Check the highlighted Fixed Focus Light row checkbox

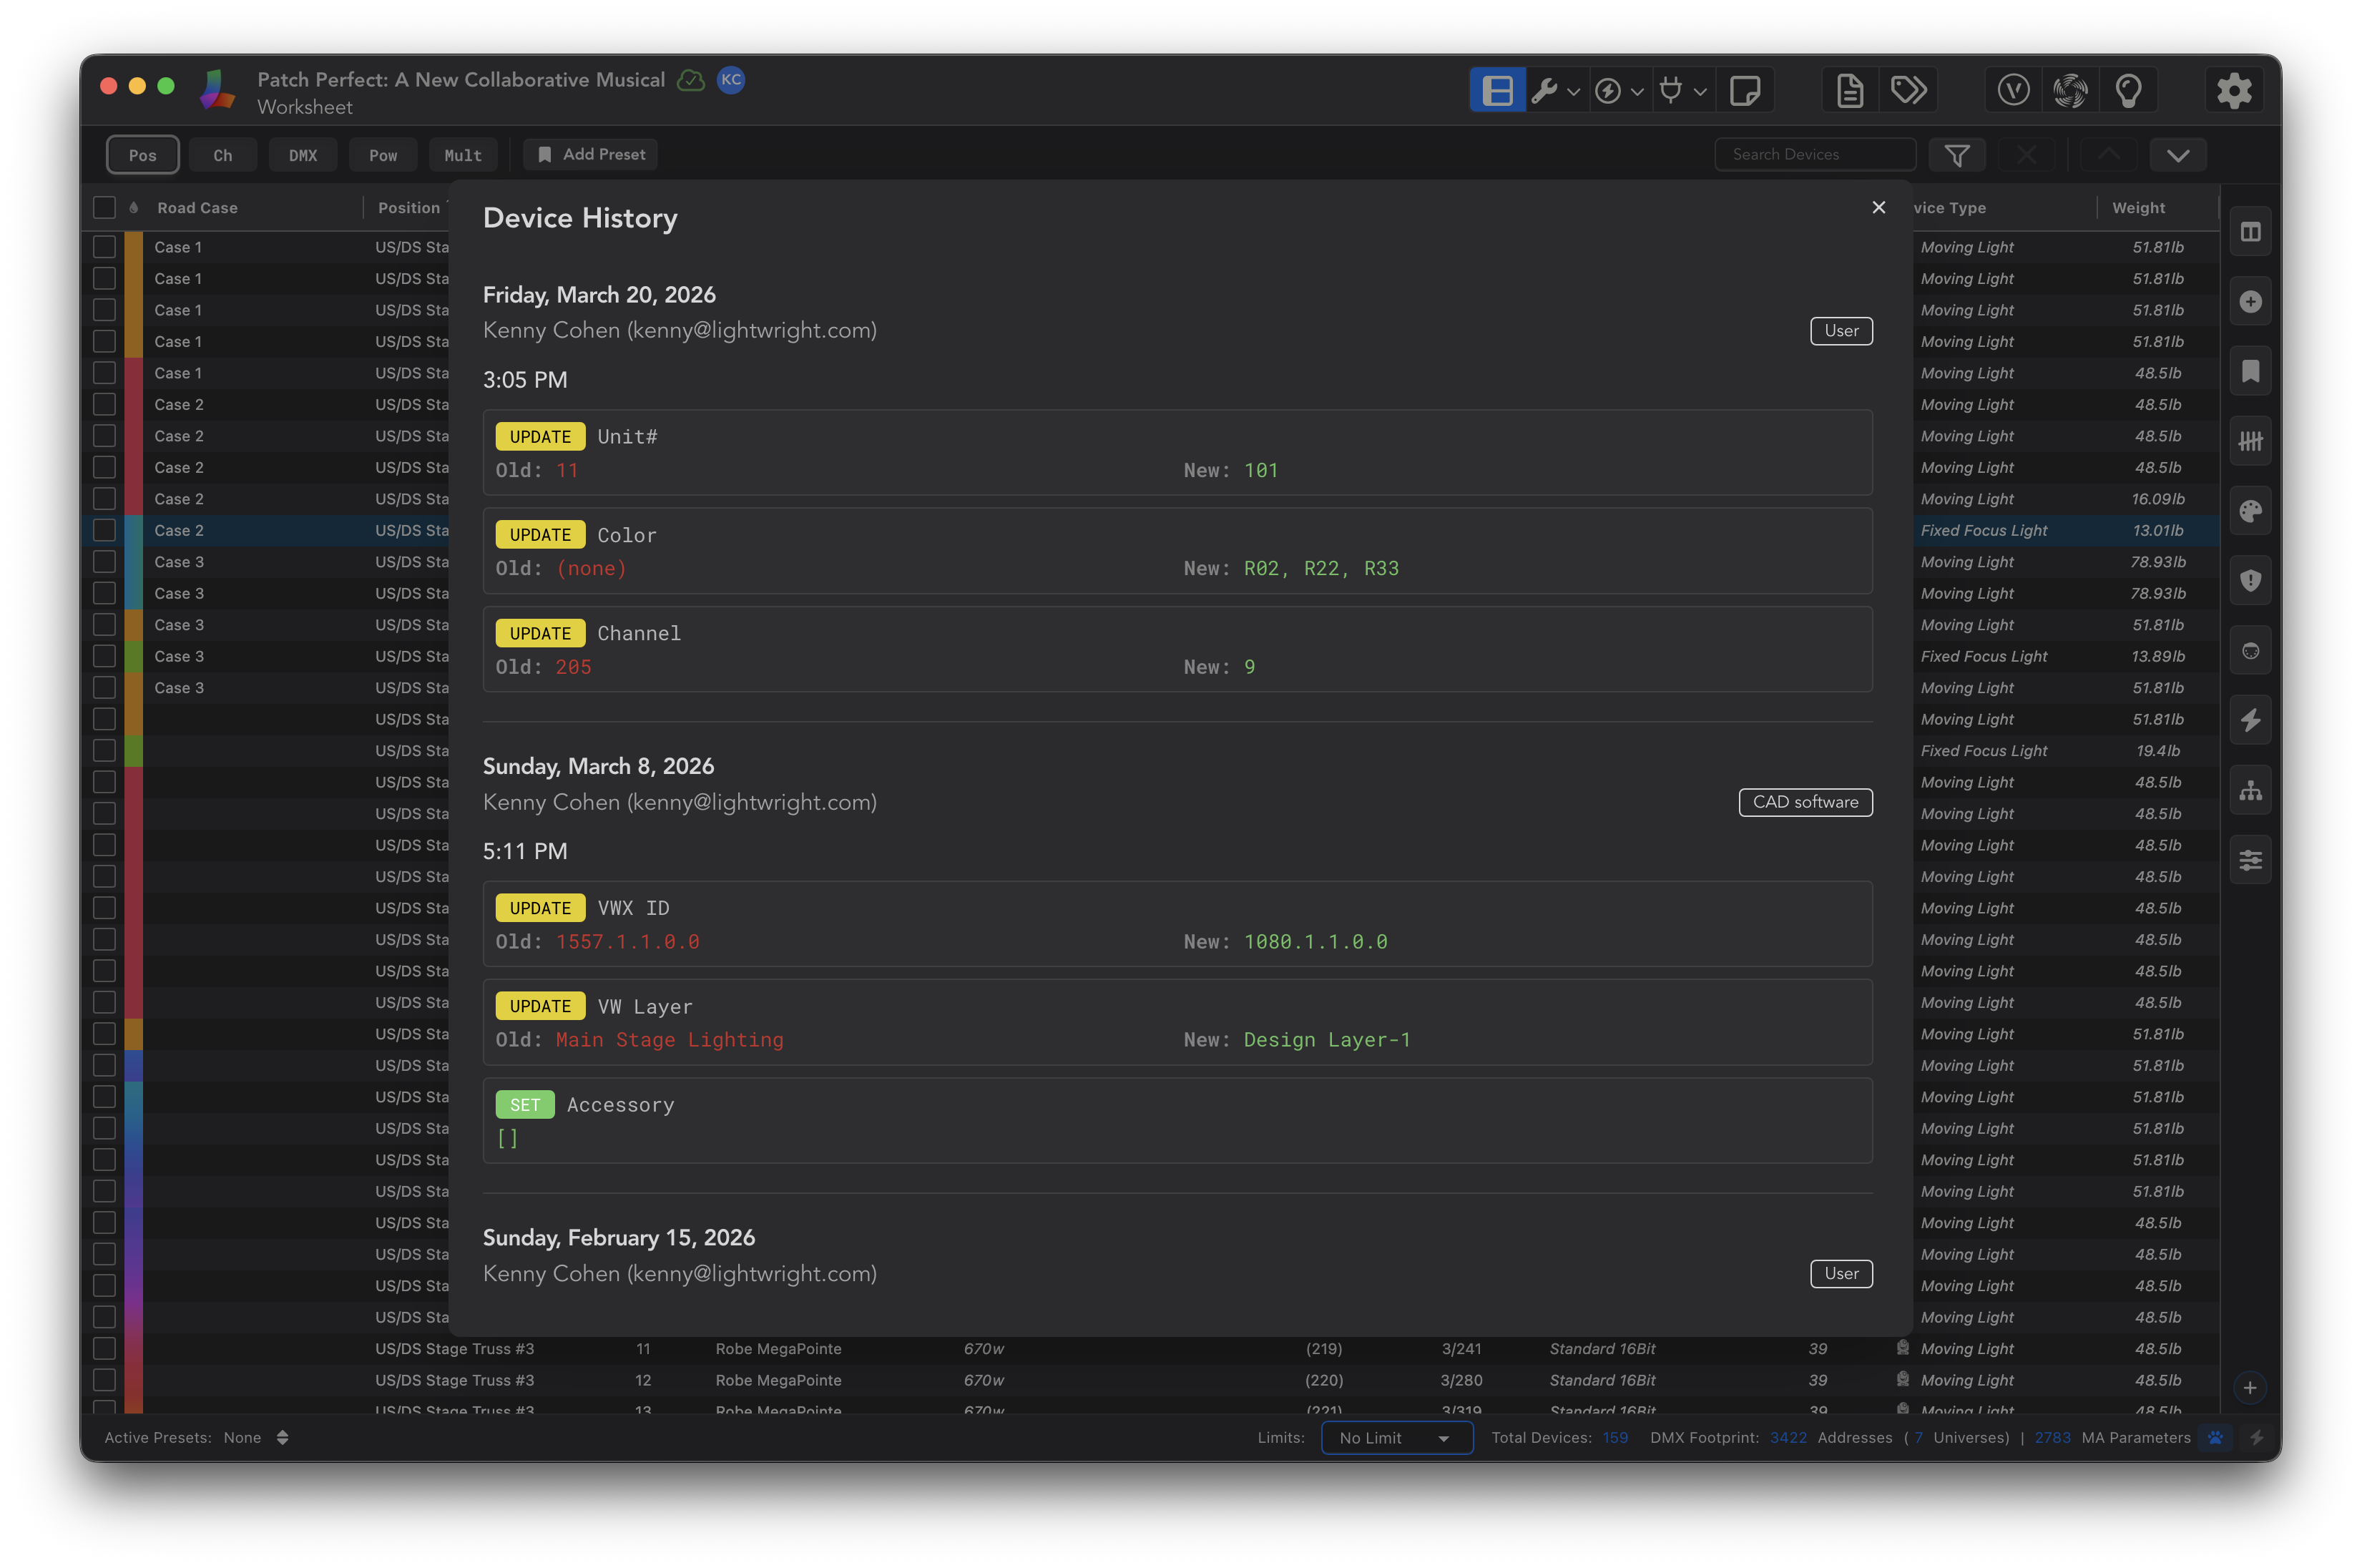click(x=104, y=530)
